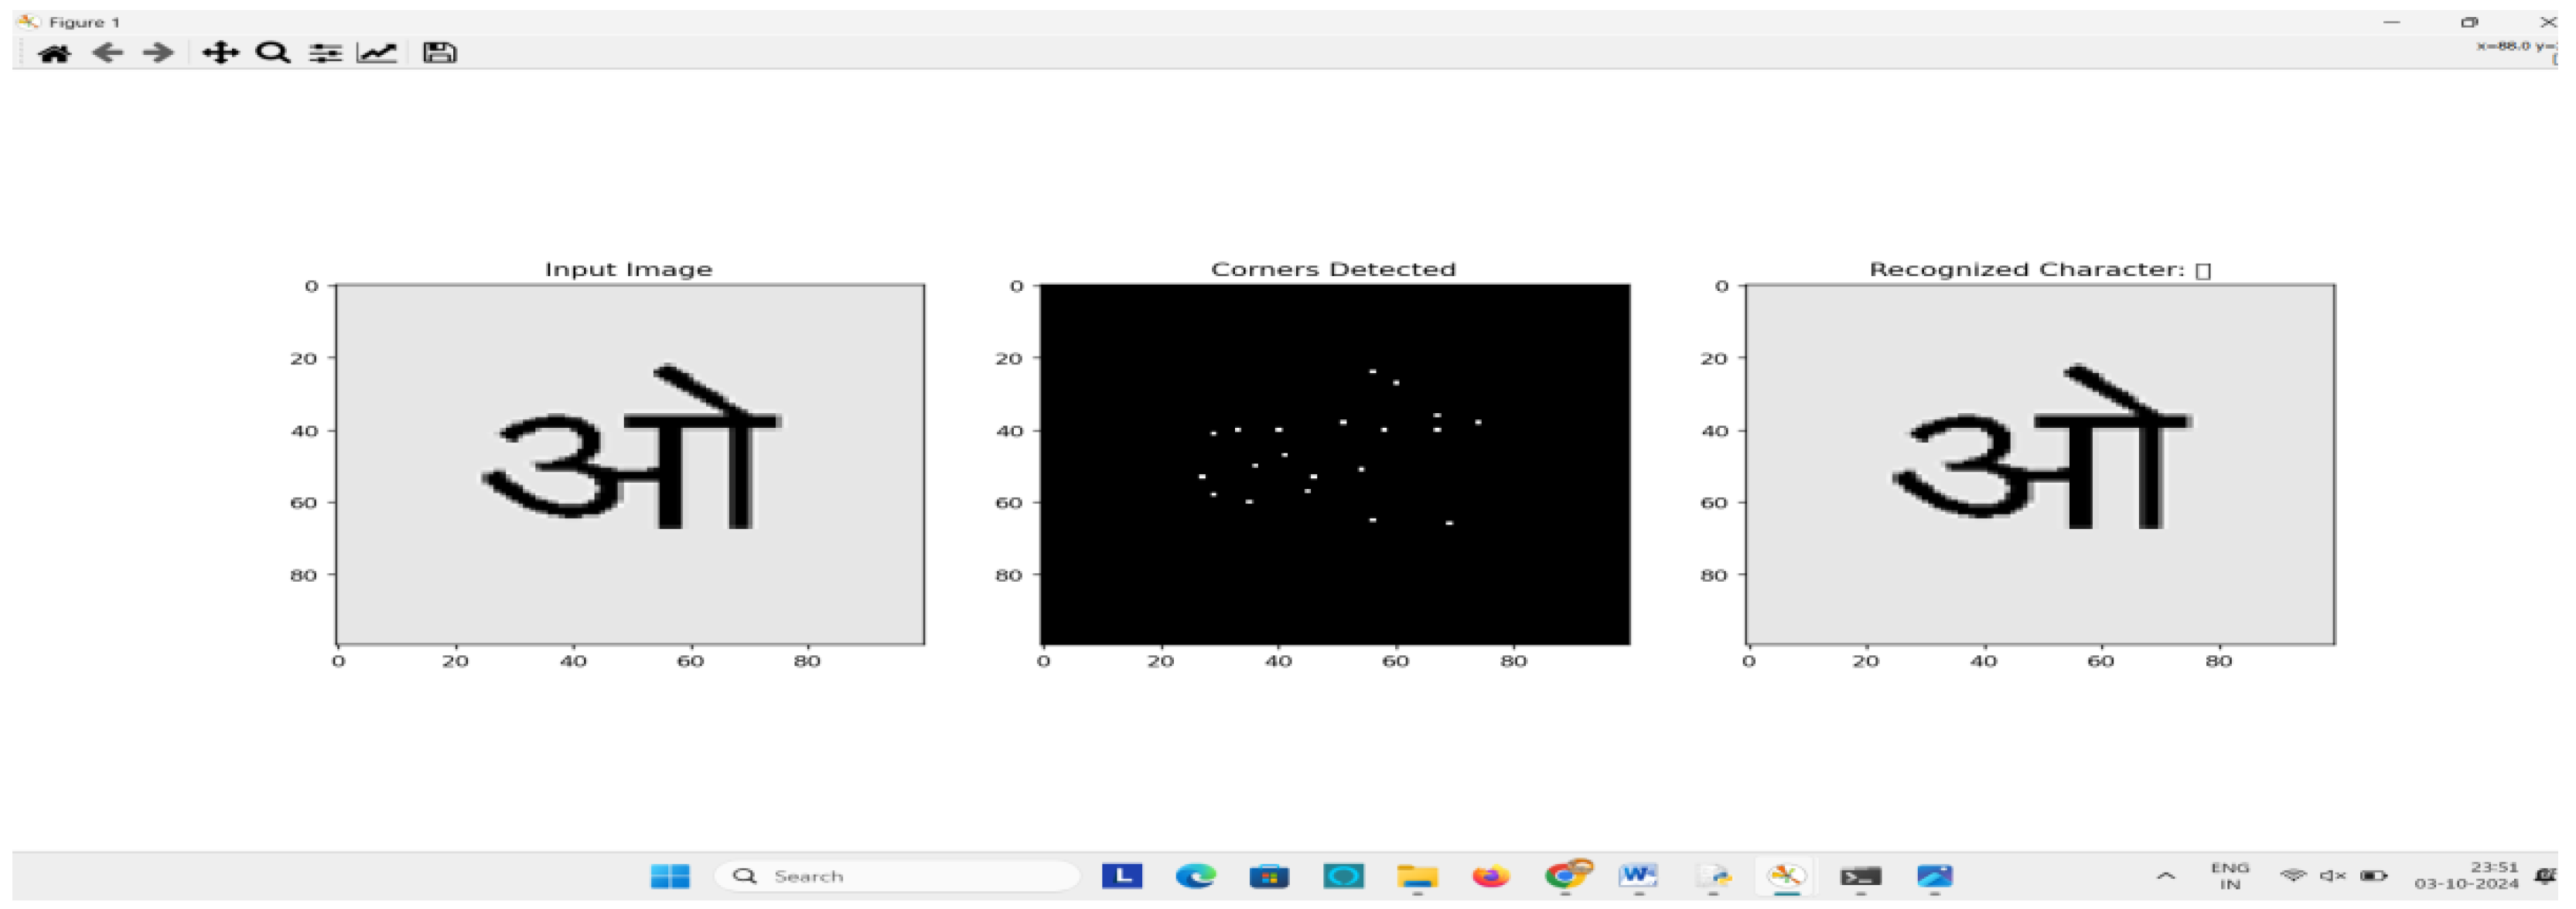Toggle pan mode off on the toolbar
This screenshot has width=2576, height=909.
222,52
